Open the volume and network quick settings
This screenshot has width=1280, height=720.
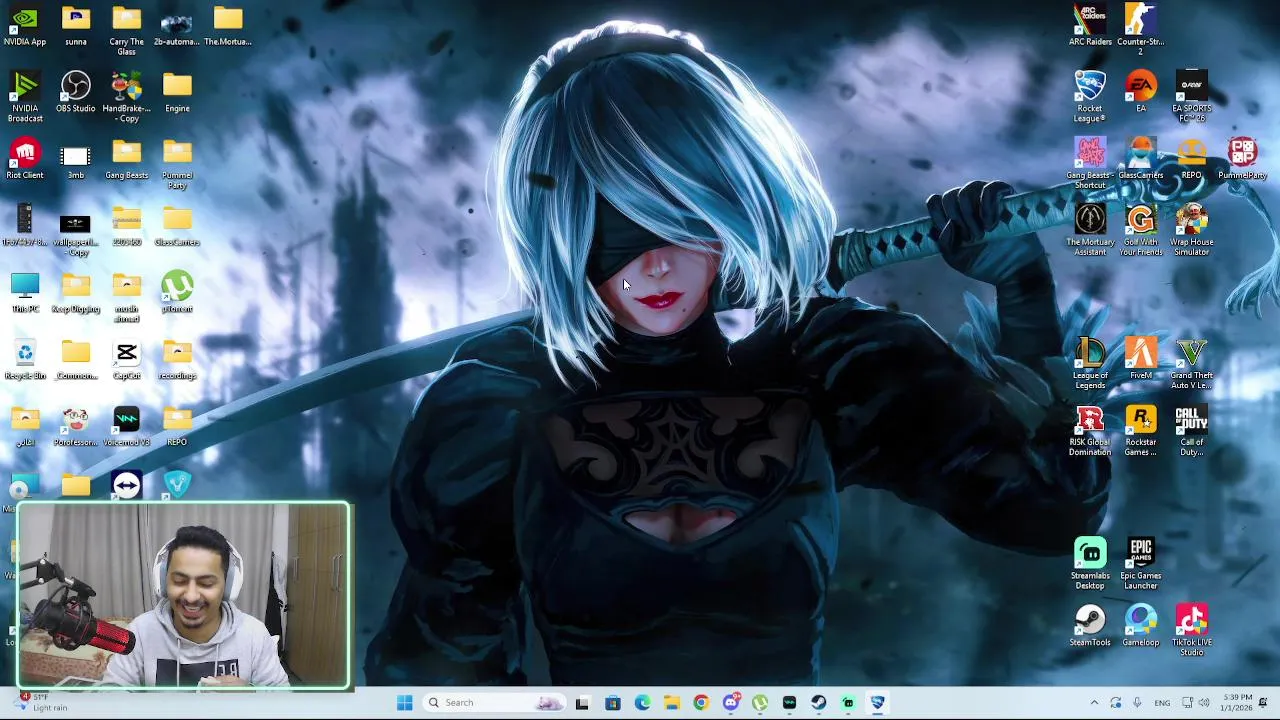pos(1195,703)
